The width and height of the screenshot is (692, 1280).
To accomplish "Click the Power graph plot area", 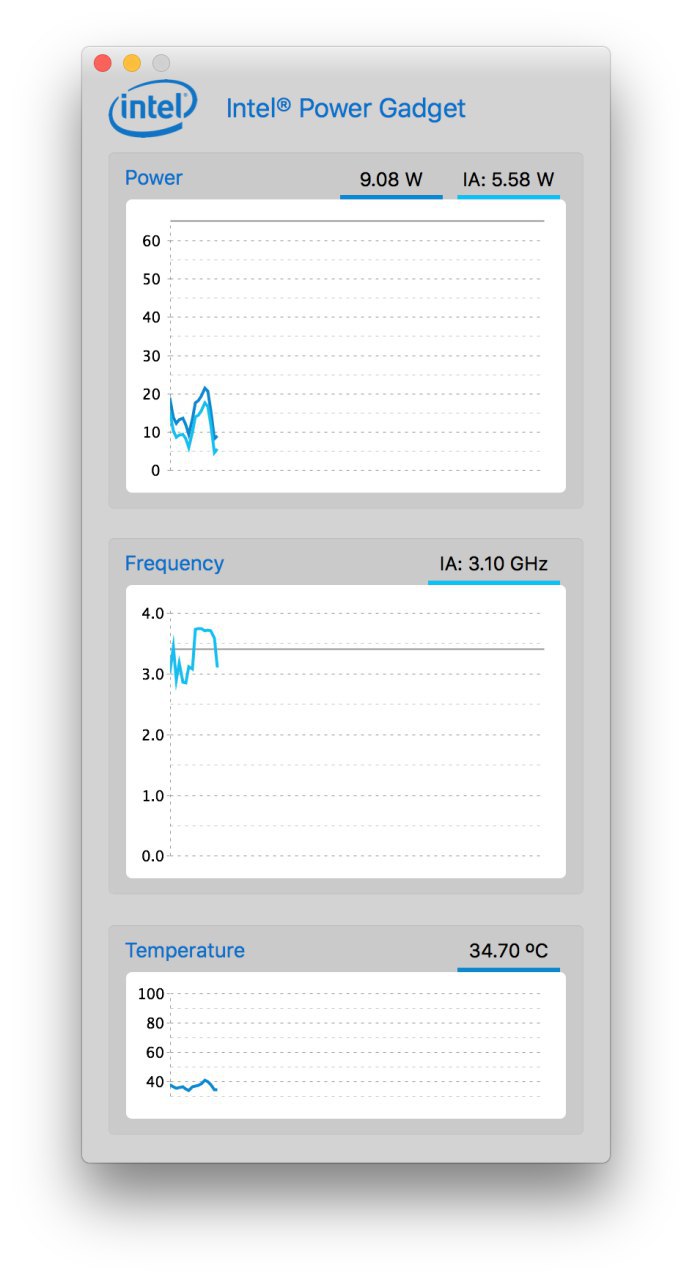I will pyautogui.click(x=346, y=346).
